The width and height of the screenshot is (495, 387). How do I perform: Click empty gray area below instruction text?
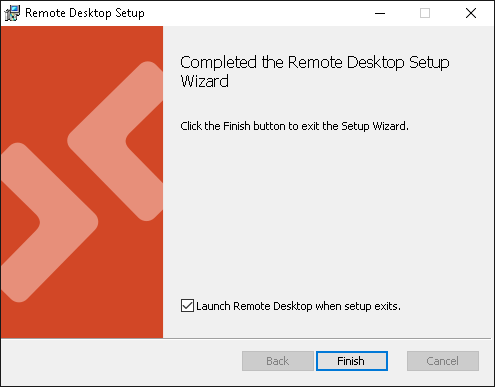[327, 213]
